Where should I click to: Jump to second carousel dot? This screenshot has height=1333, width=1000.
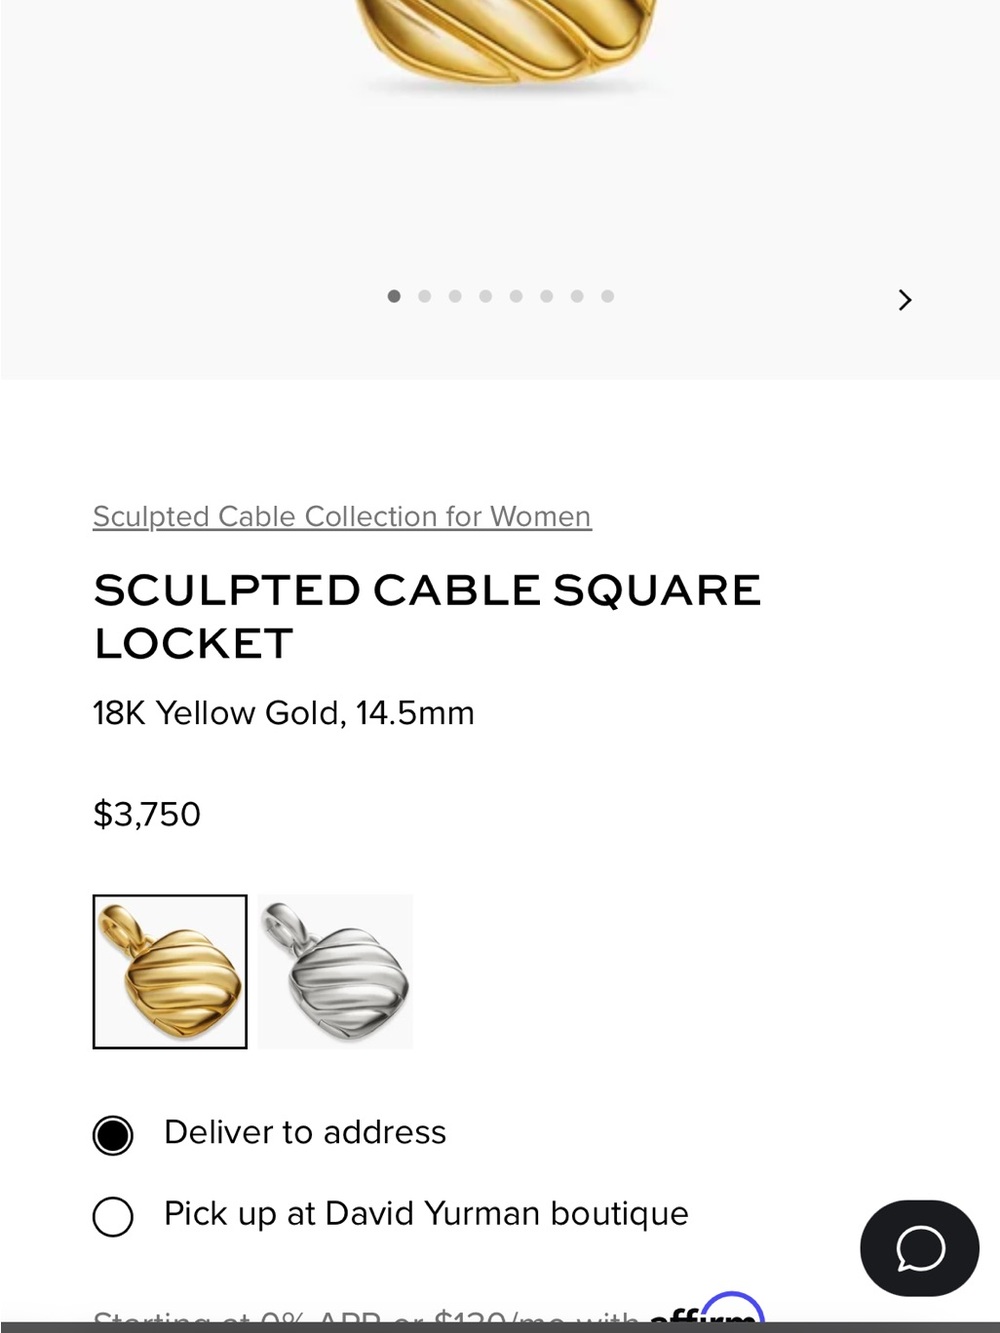[x=425, y=296]
